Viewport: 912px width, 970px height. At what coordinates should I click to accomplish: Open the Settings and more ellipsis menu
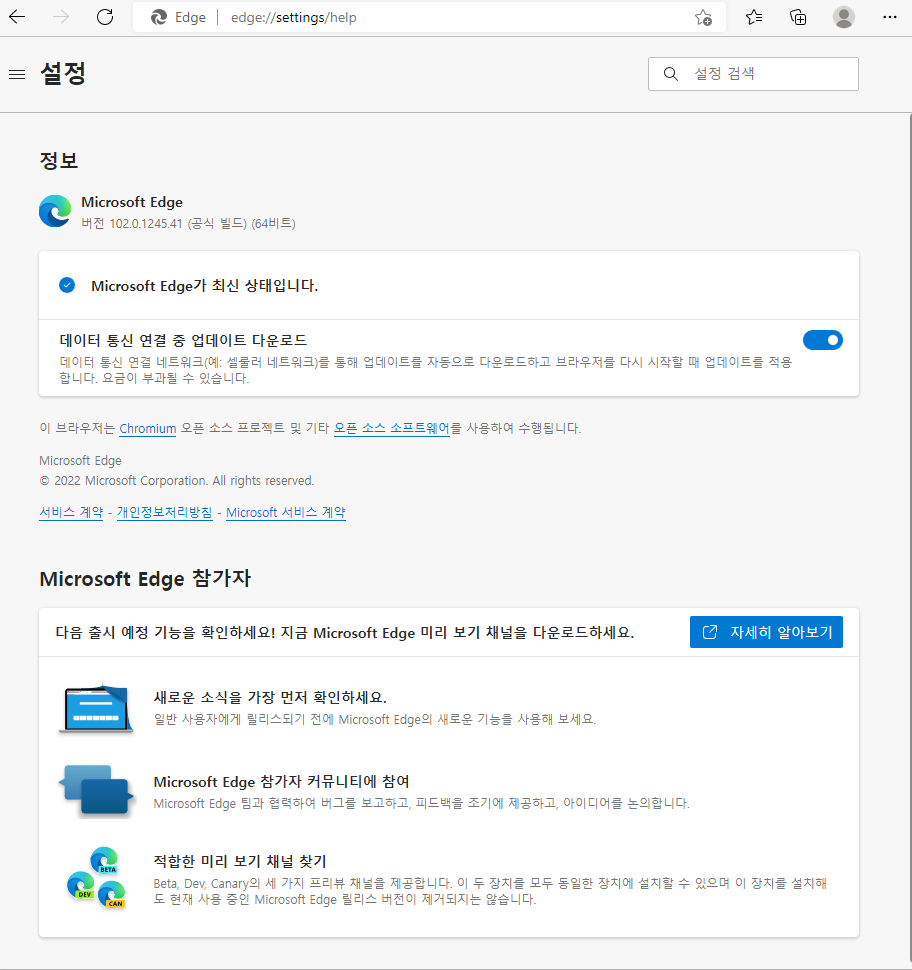click(x=890, y=17)
